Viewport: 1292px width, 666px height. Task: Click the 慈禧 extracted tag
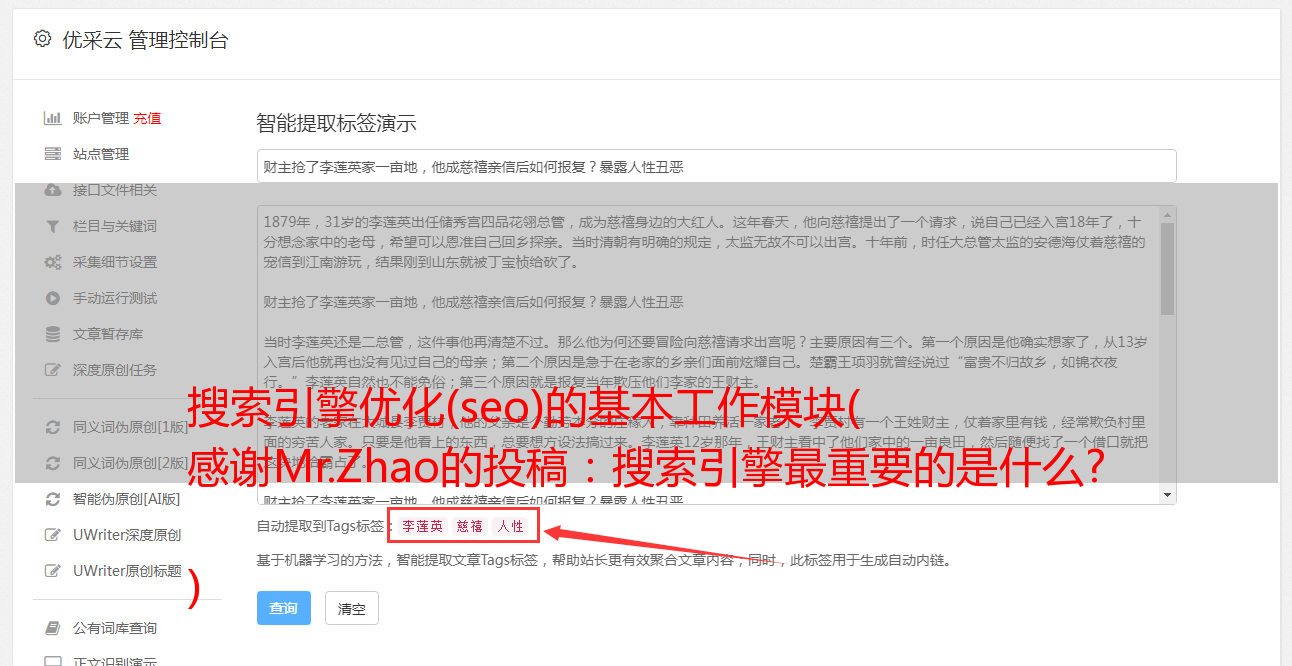[470, 526]
